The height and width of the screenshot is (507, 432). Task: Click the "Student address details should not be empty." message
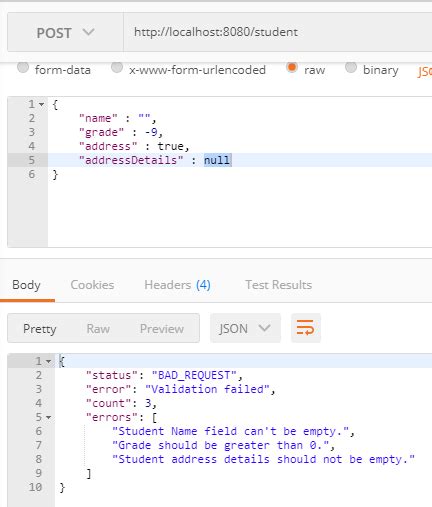pyautogui.click(x=264, y=459)
